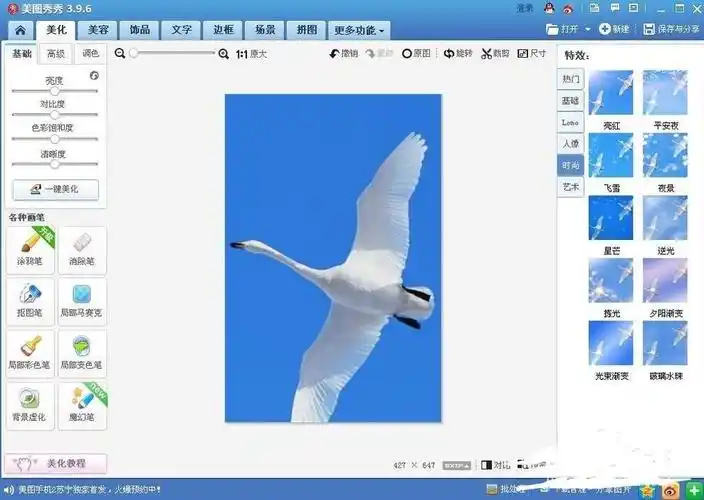Select the 局部变色笔 color change brush
This screenshot has height=500, width=704.
tap(82, 354)
